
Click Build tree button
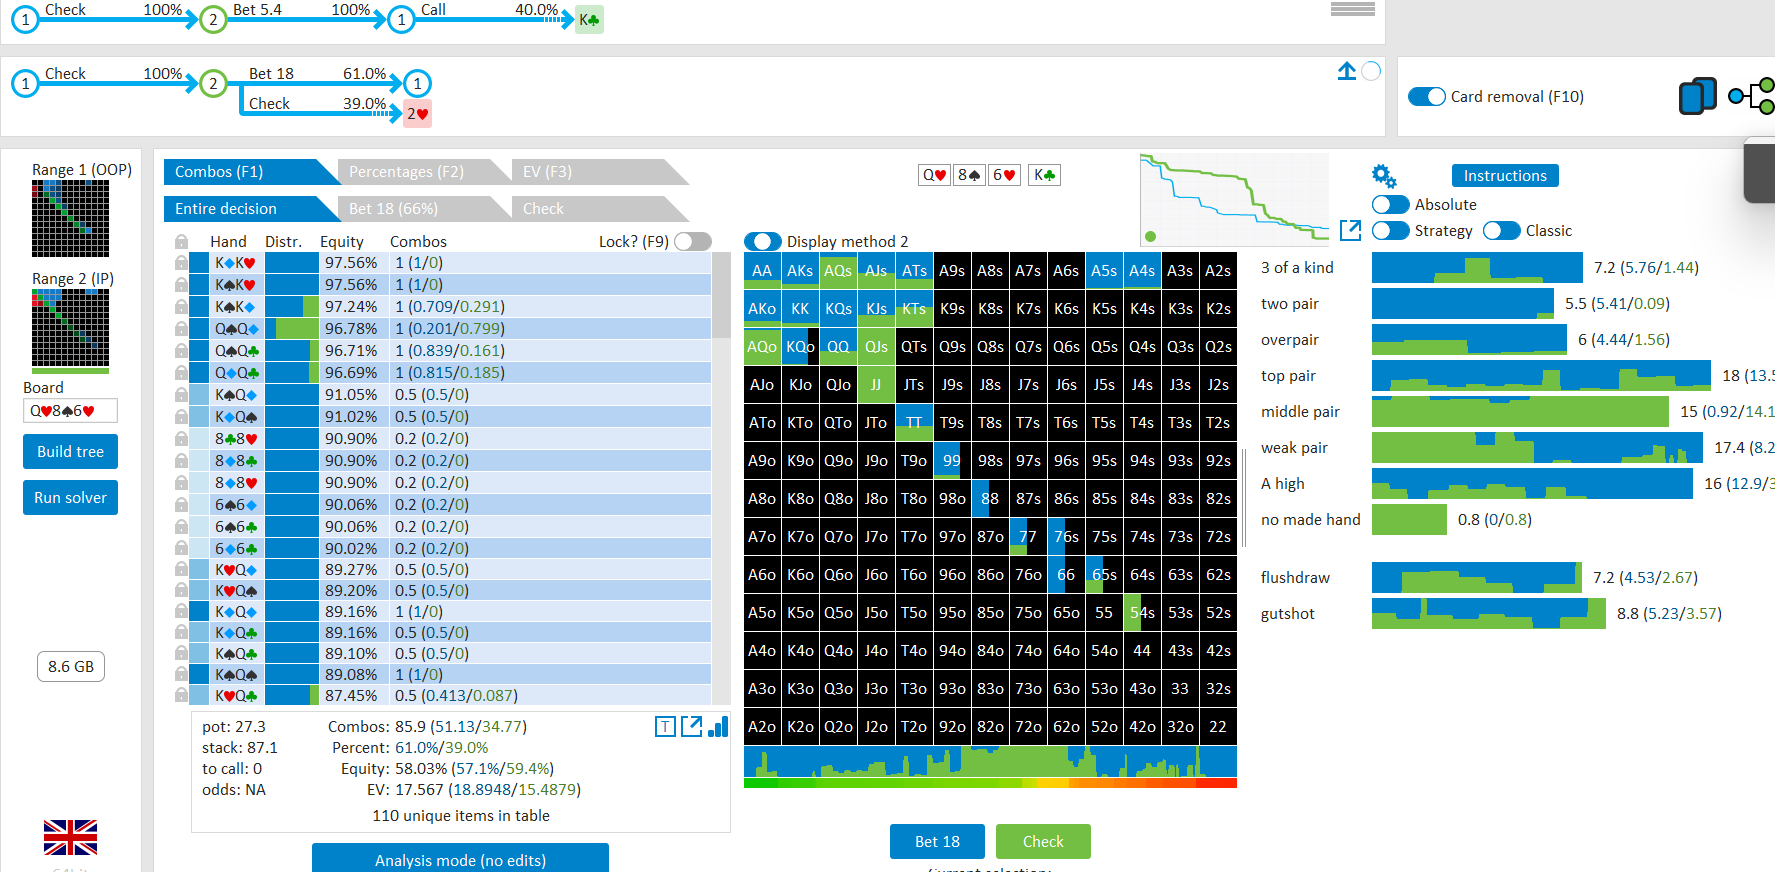(70, 451)
